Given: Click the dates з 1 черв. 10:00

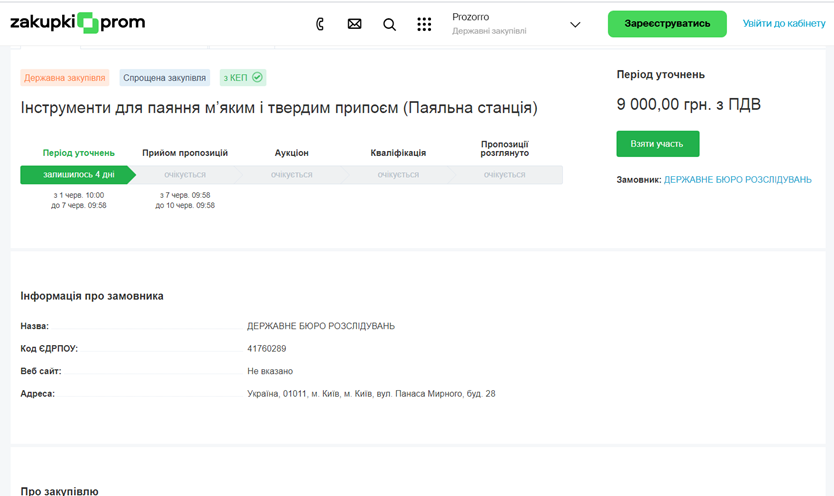Looking at the screenshot, I should [79, 195].
